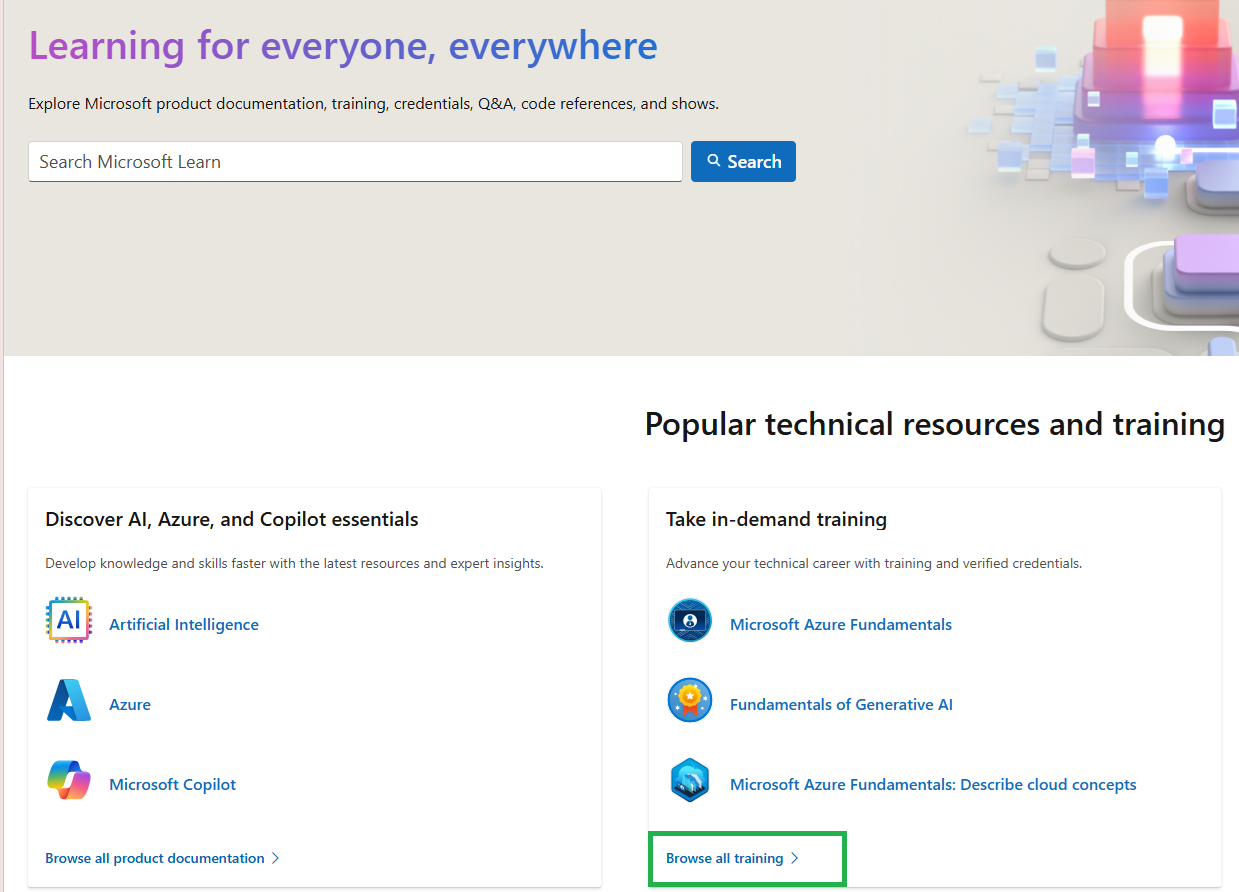Open the Azure text link
The height and width of the screenshot is (892, 1239).
pyautogui.click(x=130, y=704)
